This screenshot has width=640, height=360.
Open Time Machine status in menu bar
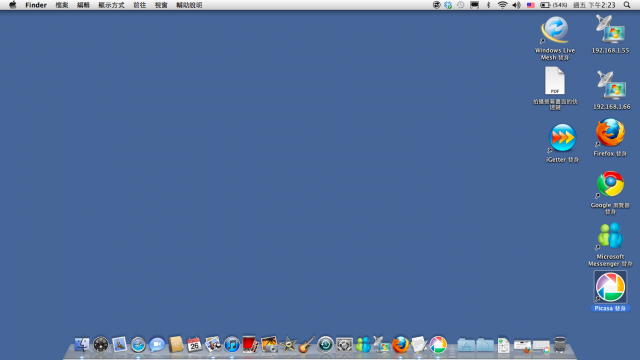(460, 5)
